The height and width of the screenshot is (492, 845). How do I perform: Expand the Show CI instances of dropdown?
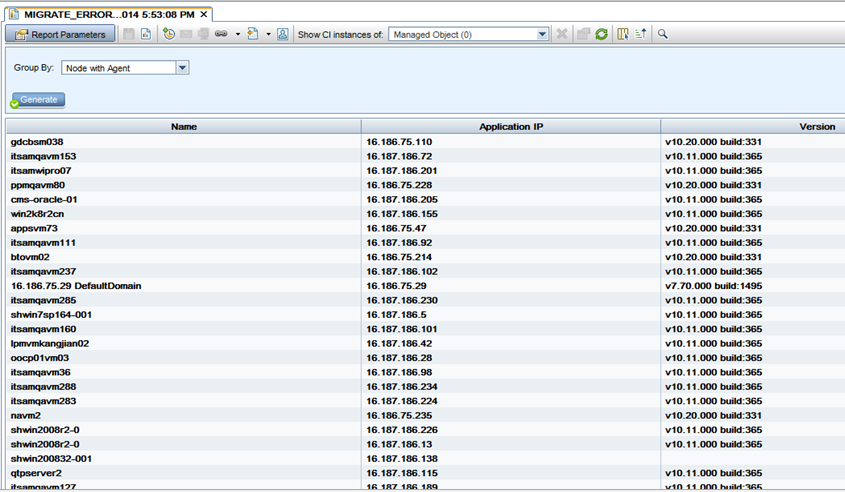(x=542, y=34)
